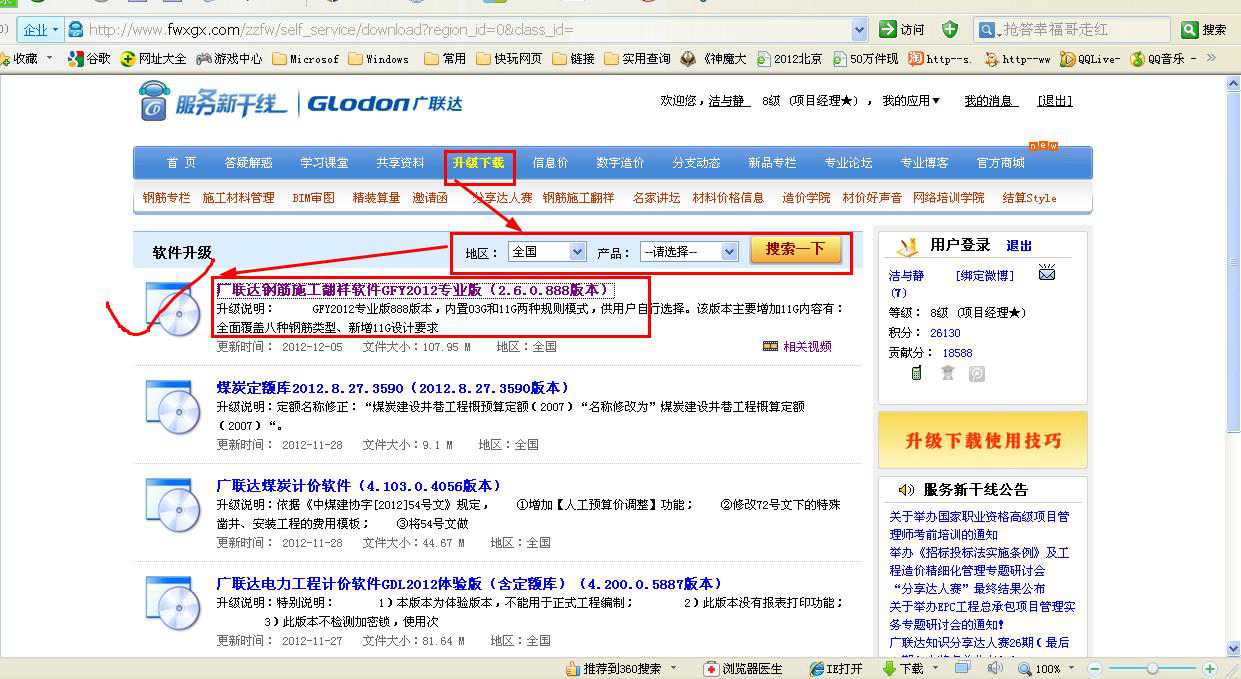Open the 升级下载使用技巧 banner
The height and width of the screenshot is (679, 1241).
tap(983, 440)
